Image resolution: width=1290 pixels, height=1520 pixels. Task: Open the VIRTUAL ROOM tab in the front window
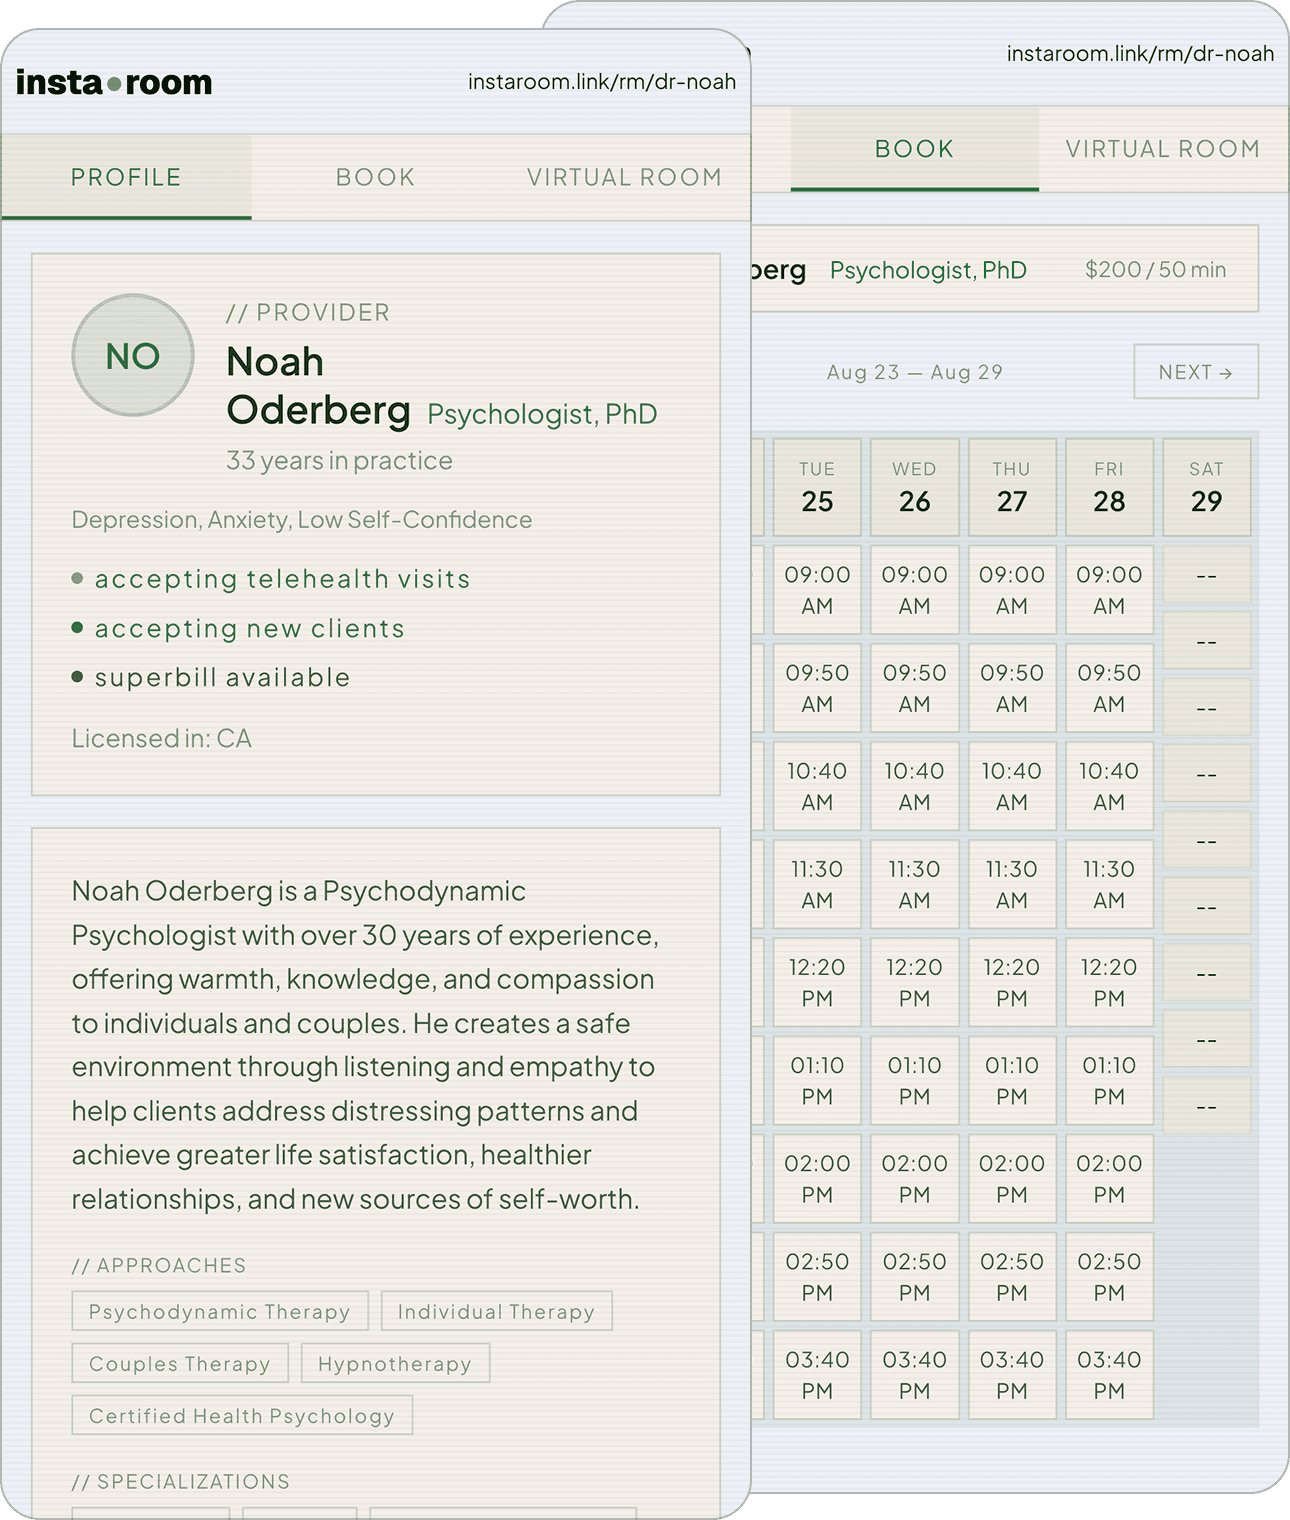click(624, 177)
